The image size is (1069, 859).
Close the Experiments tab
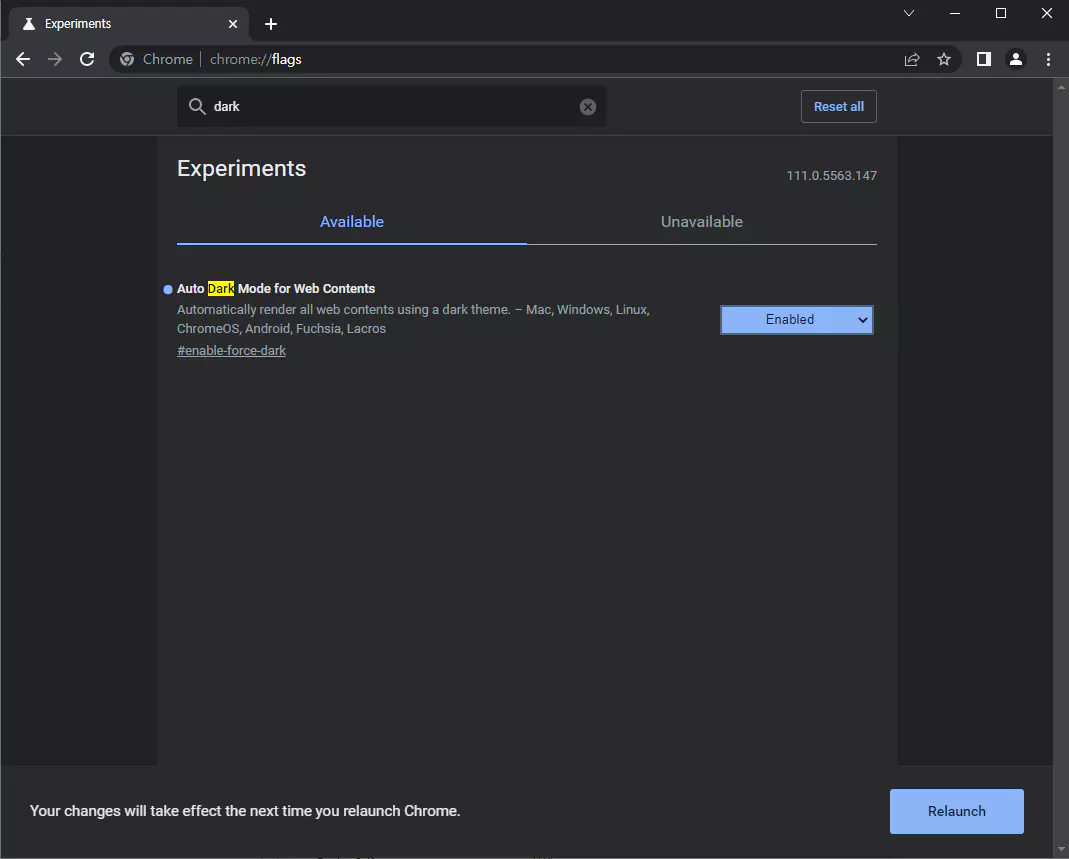coord(233,24)
